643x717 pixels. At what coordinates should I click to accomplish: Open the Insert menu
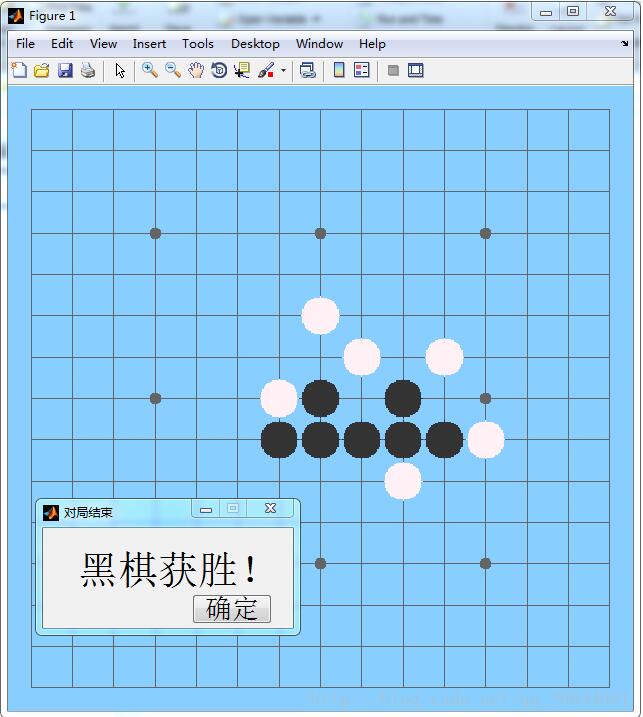point(149,44)
